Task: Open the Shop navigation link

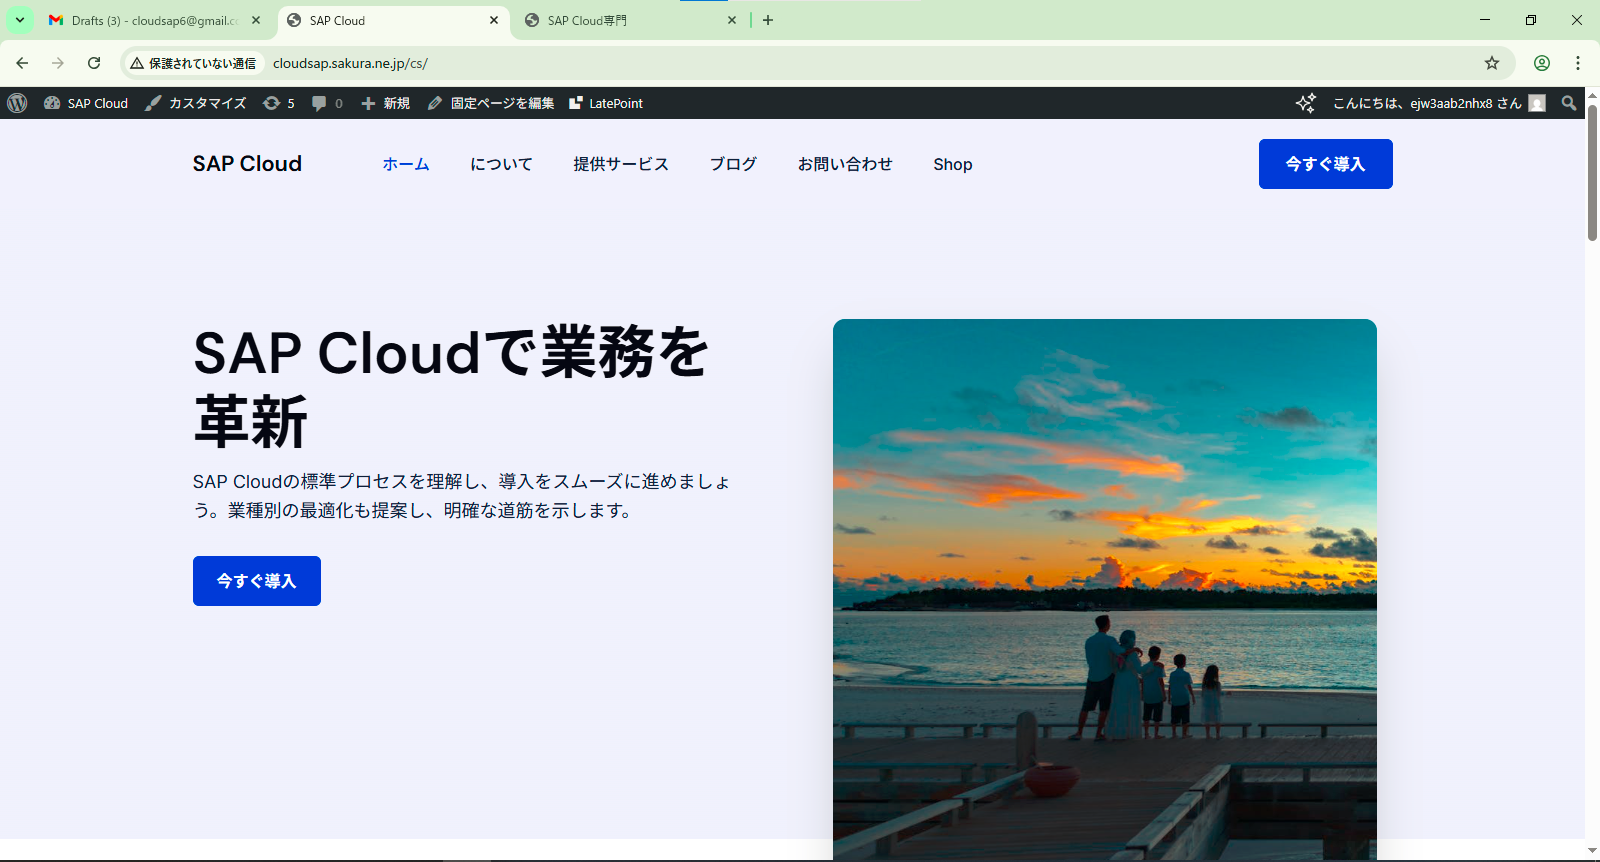Action: pos(953,164)
